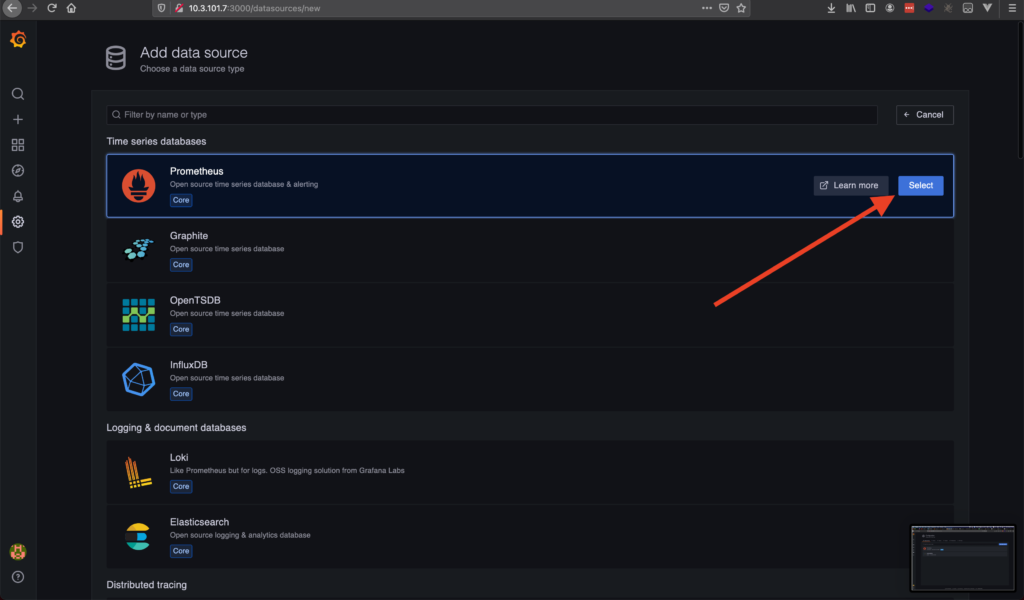Reload the page with the browser refresh icon

52,8
